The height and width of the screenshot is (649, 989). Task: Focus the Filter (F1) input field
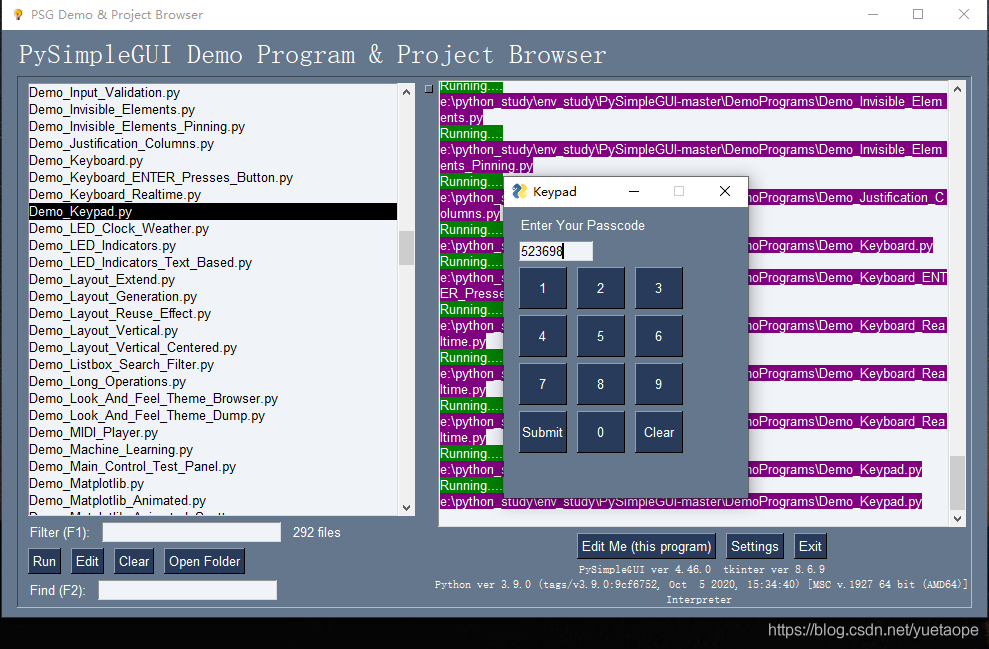click(x=192, y=532)
